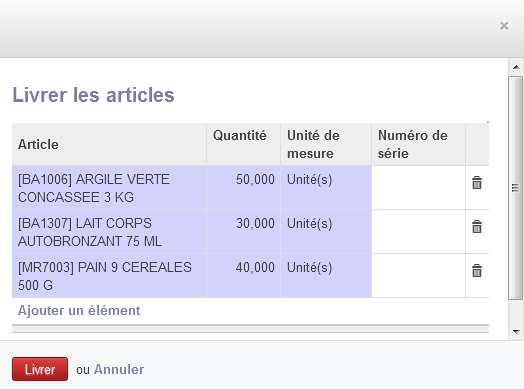Click the scrollbar down arrow

pyautogui.click(x=516, y=332)
